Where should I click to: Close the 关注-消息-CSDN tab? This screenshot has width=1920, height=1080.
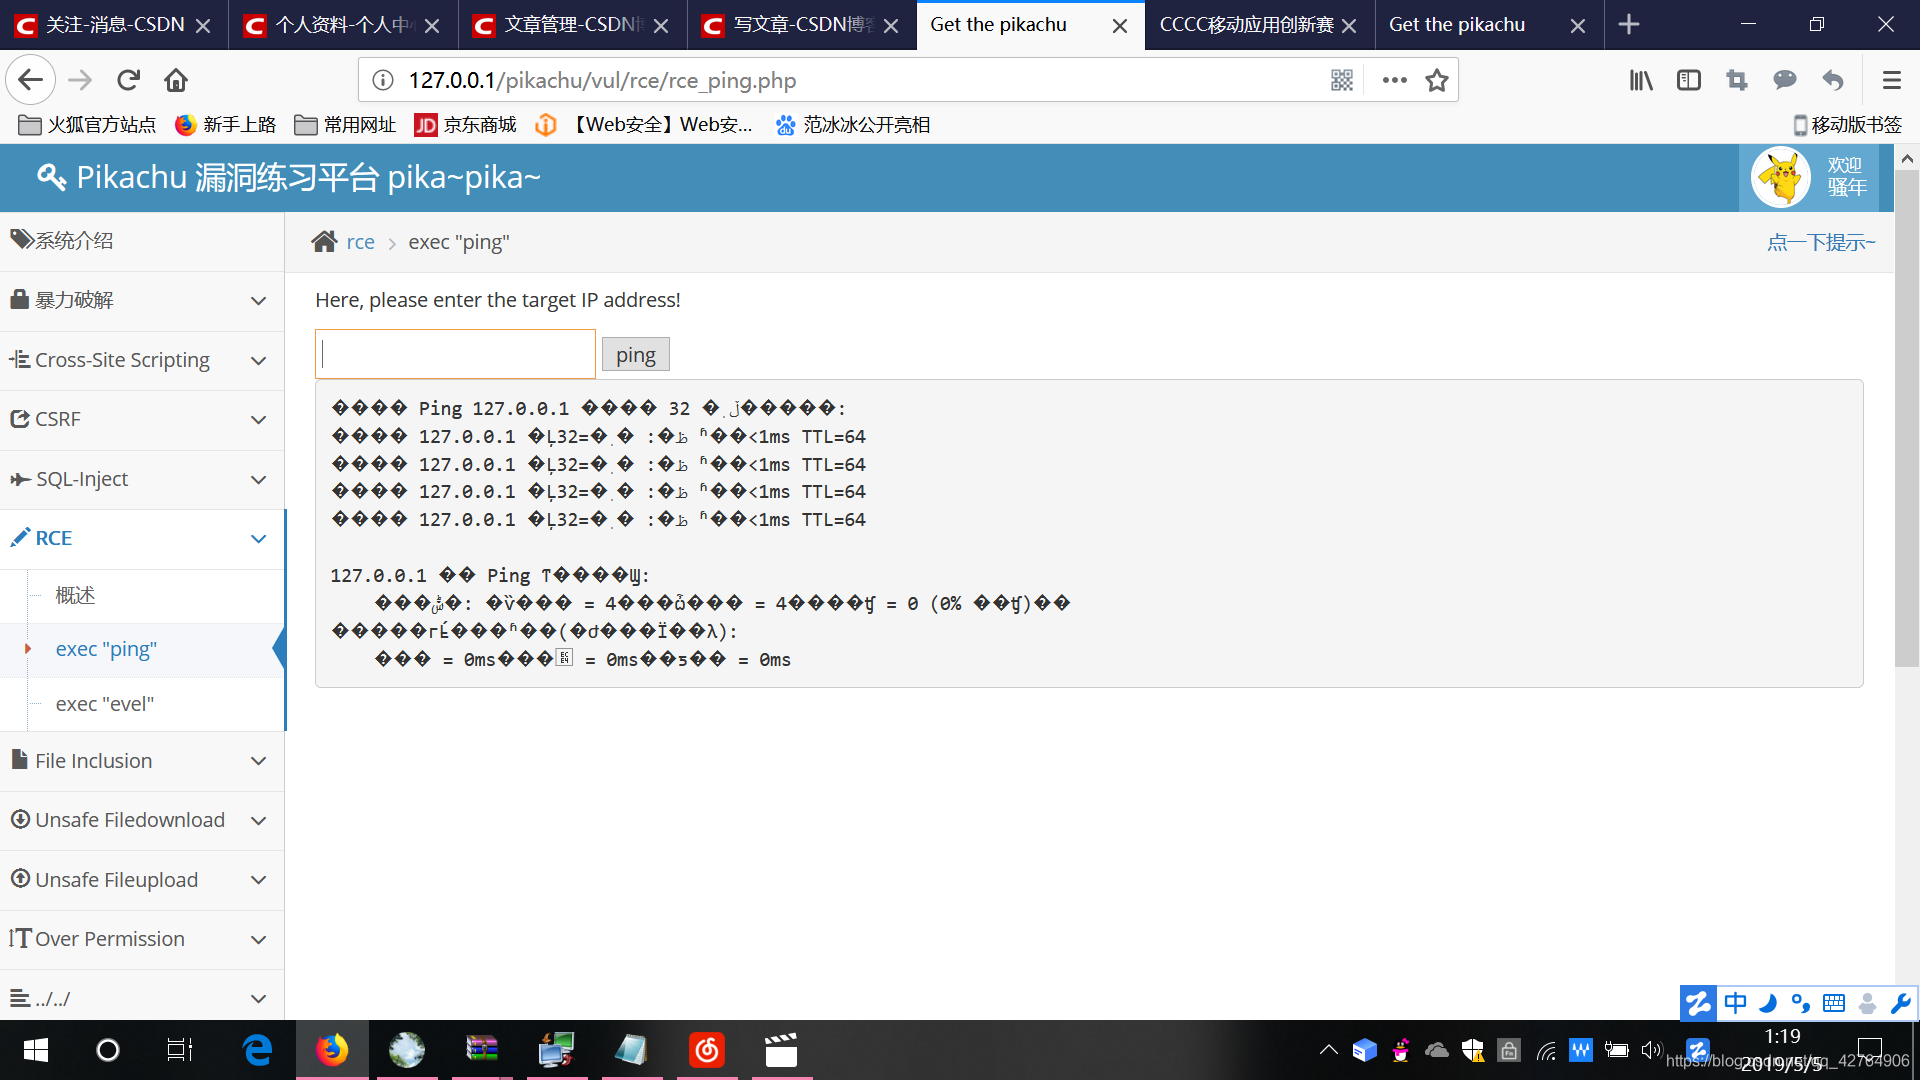click(203, 25)
